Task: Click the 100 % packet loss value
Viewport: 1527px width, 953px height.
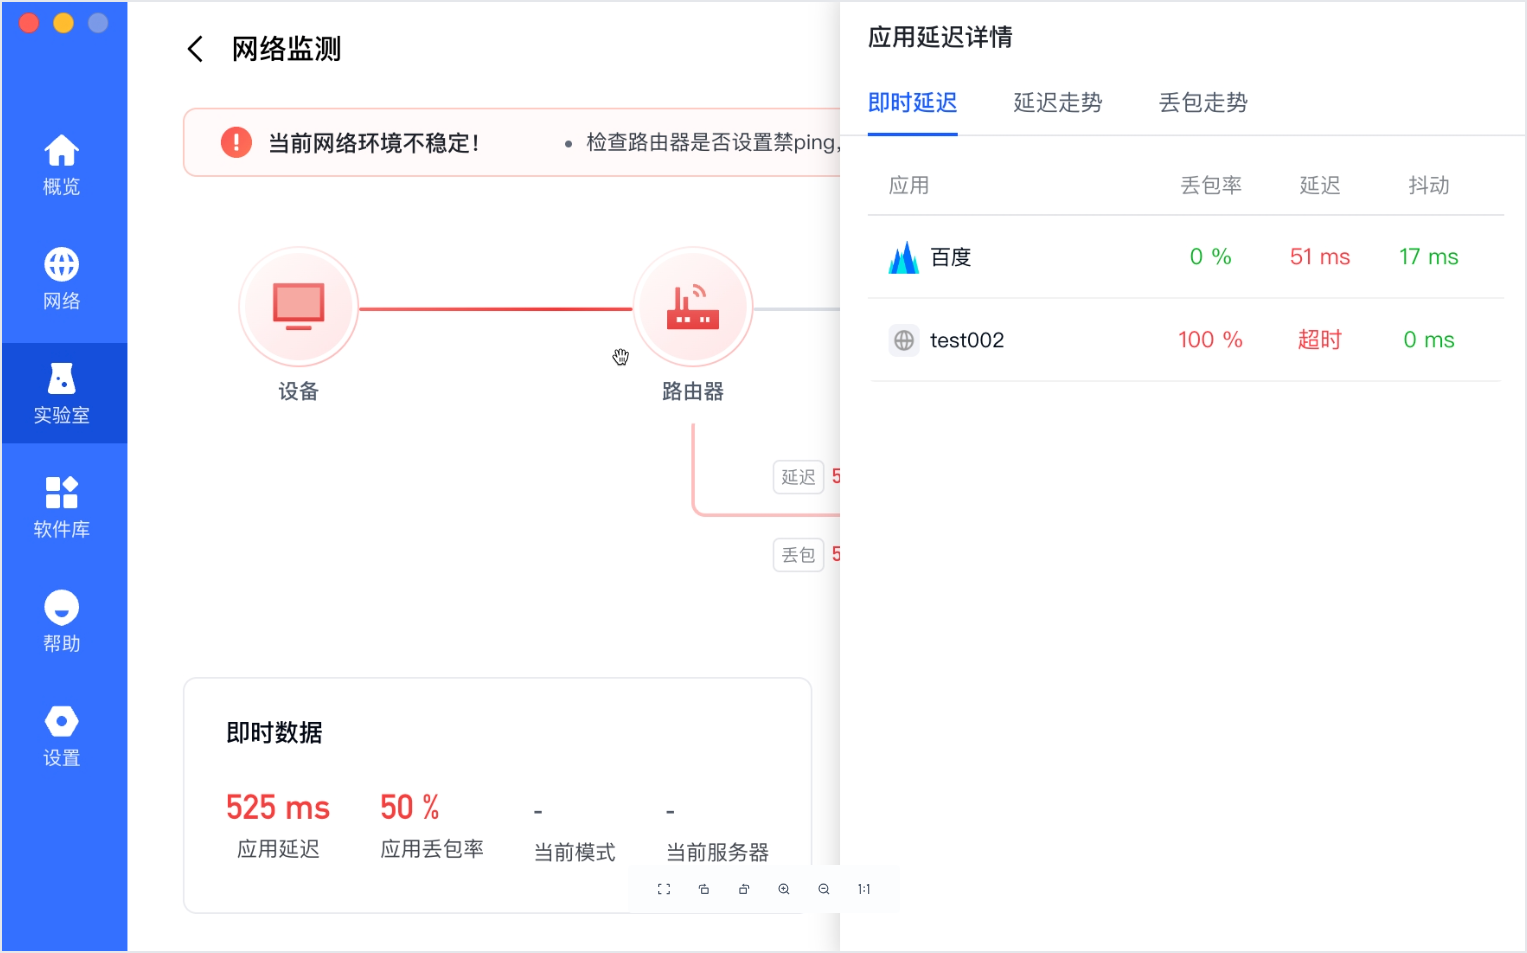Action: (x=1210, y=340)
